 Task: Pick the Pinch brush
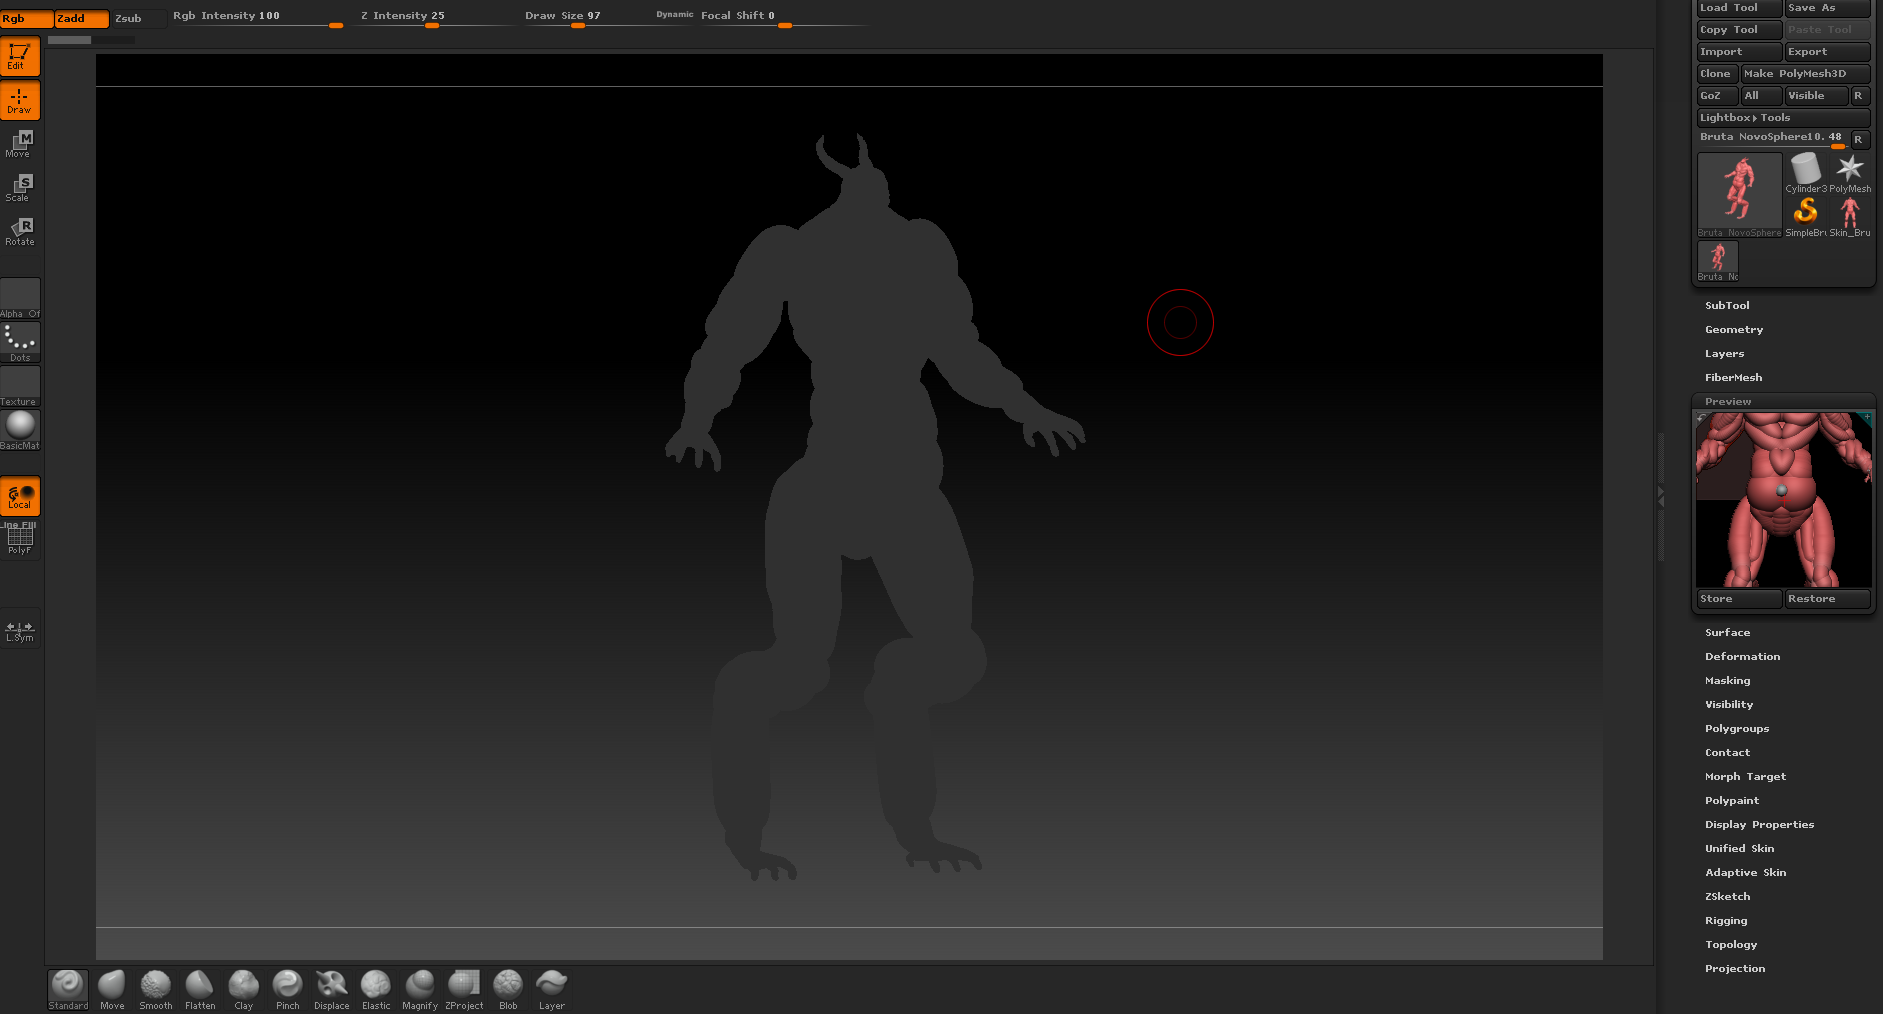pos(287,989)
